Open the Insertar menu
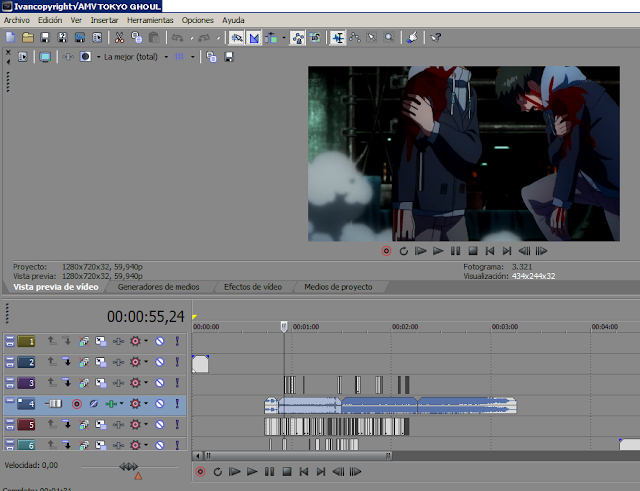 tap(104, 20)
